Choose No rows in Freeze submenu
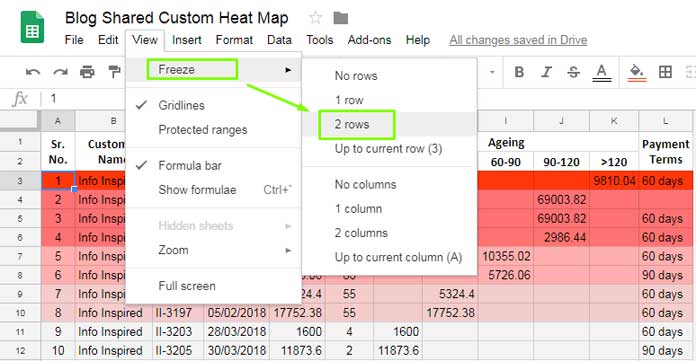This screenshot has height=361, width=696. tap(390, 75)
